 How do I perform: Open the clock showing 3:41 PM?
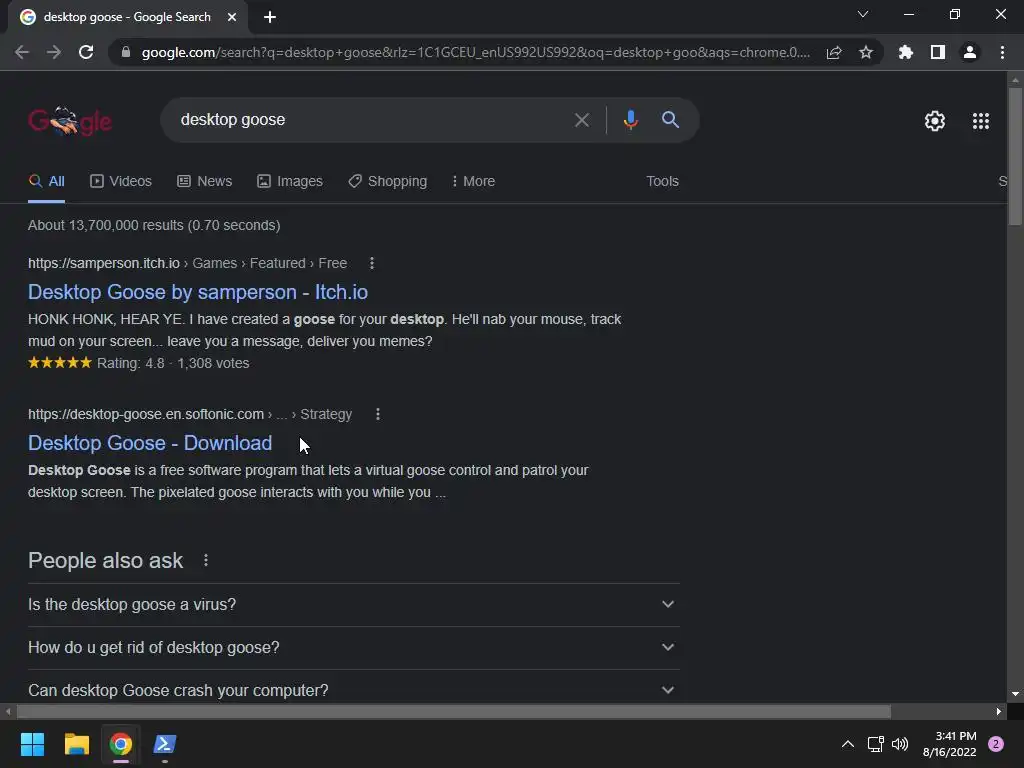[x=949, y=744]
